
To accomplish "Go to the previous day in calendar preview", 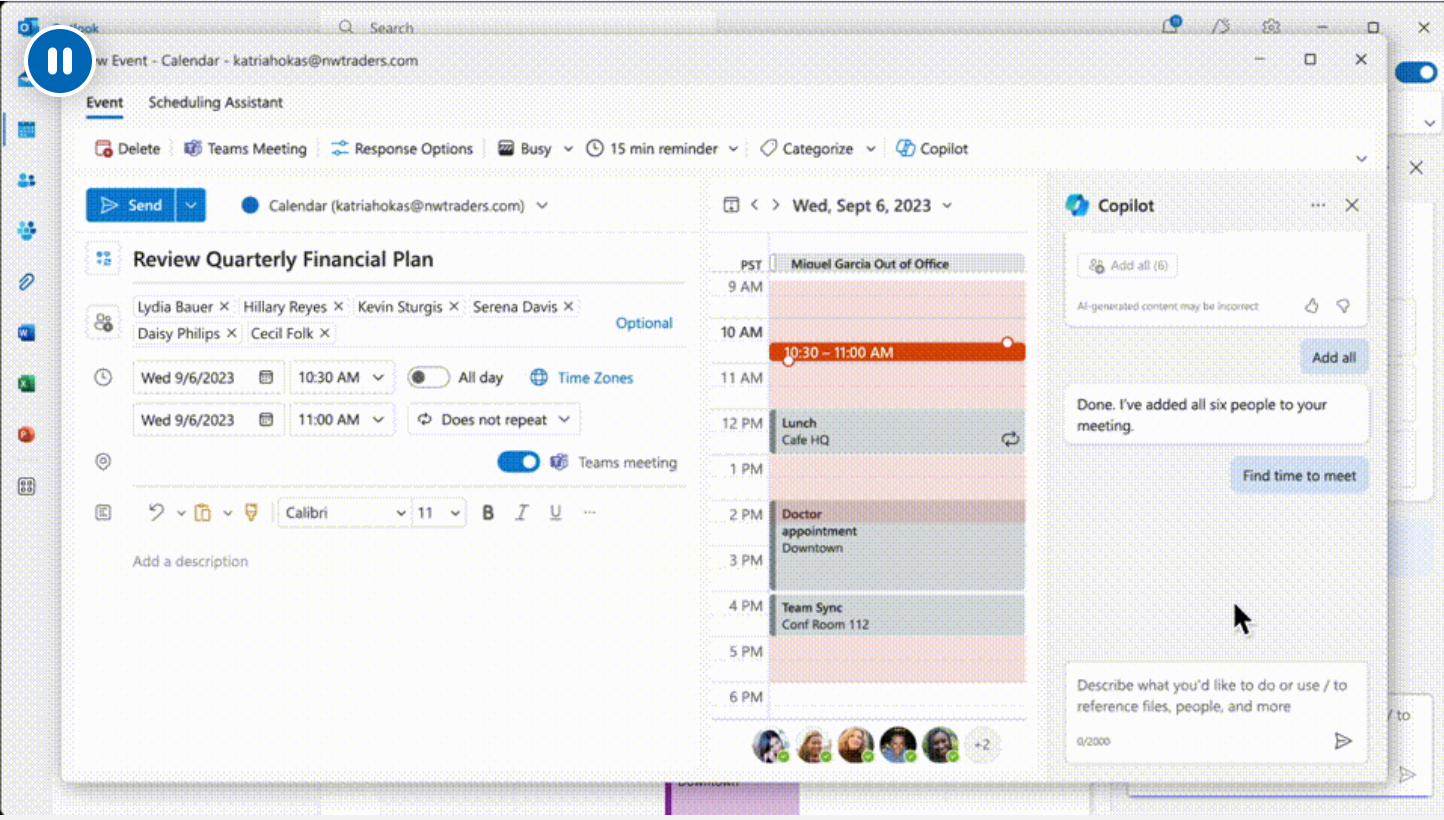I will [754, 205].
